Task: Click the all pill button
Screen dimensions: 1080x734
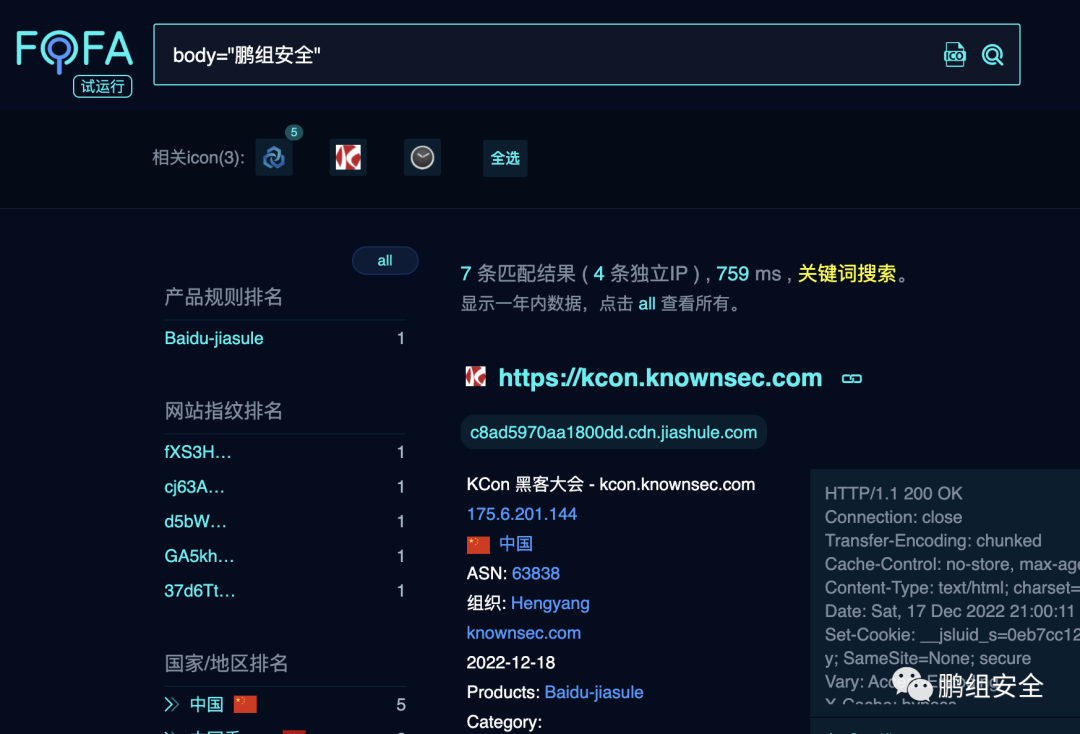Action: [x=385, y=260]
